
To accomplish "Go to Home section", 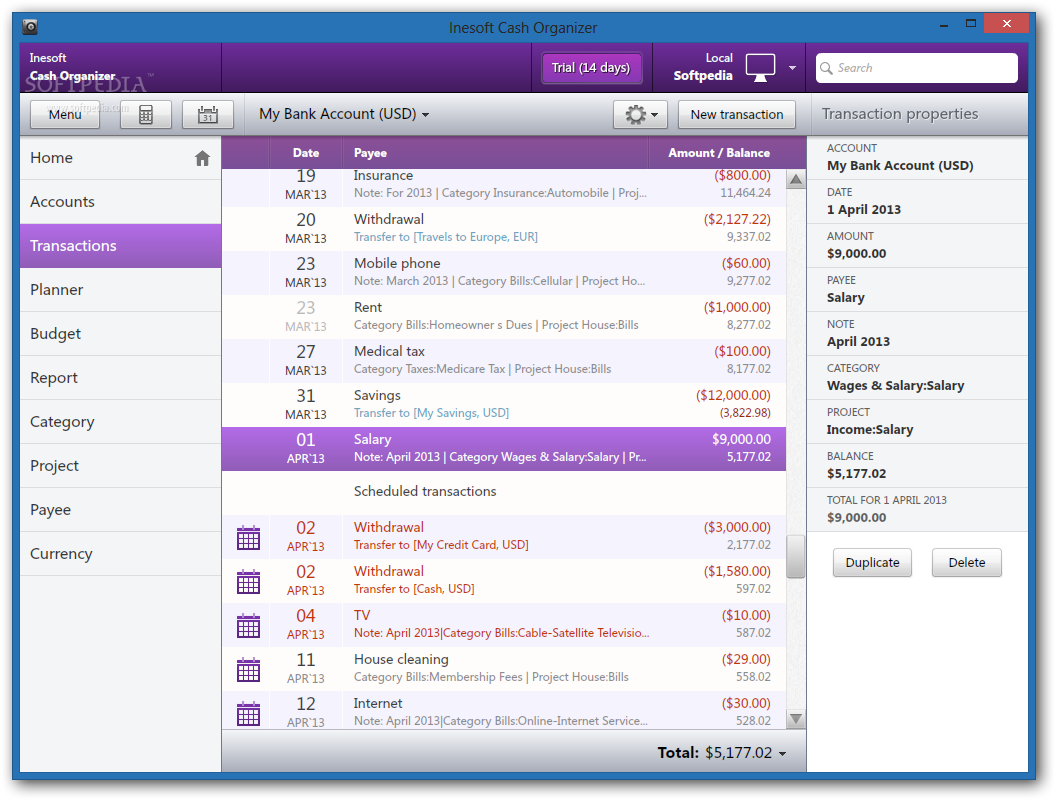I will click(121, 158).
